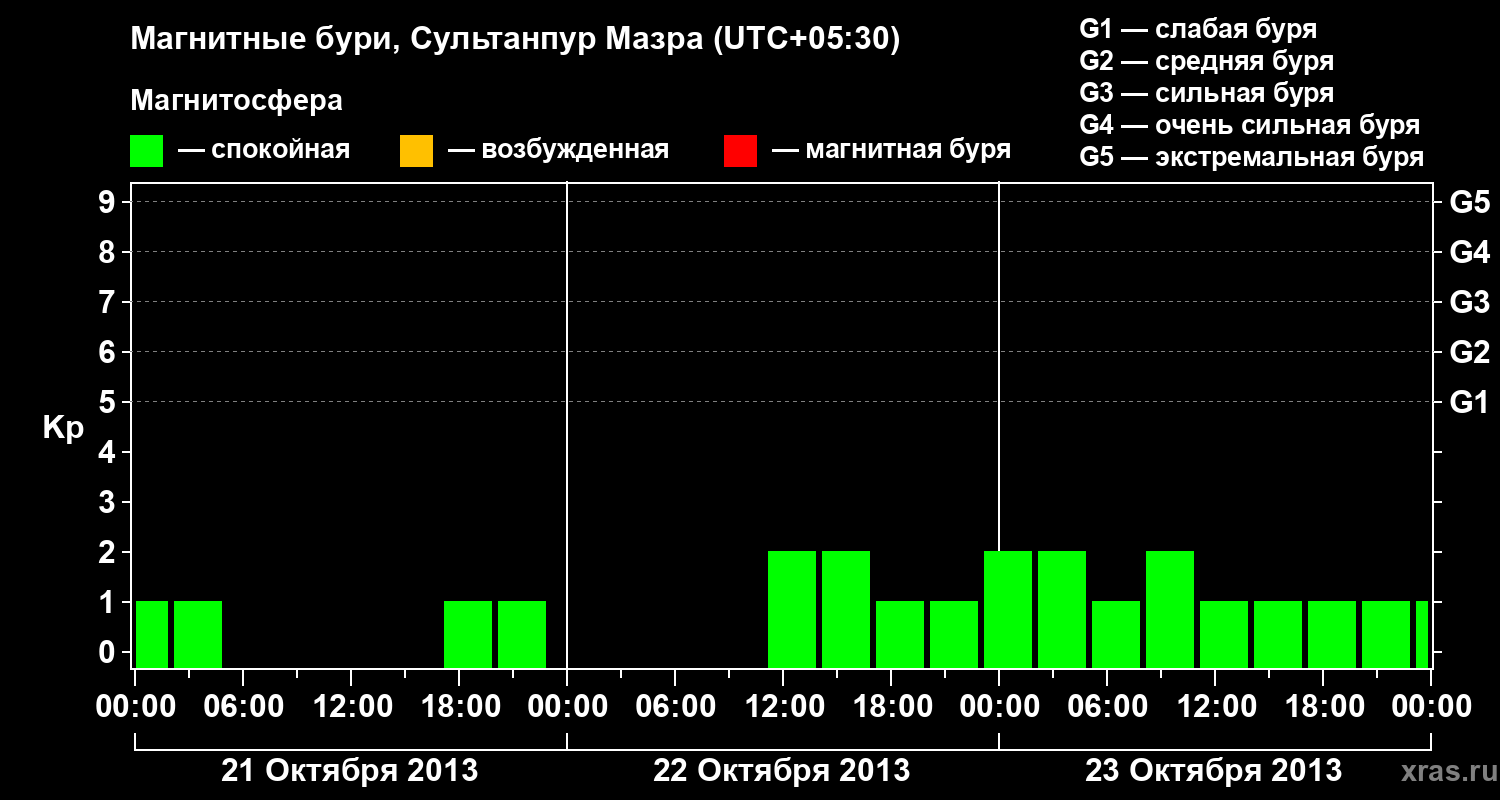Click 'G1 — слабая буря' legend line

(1198, 28)
